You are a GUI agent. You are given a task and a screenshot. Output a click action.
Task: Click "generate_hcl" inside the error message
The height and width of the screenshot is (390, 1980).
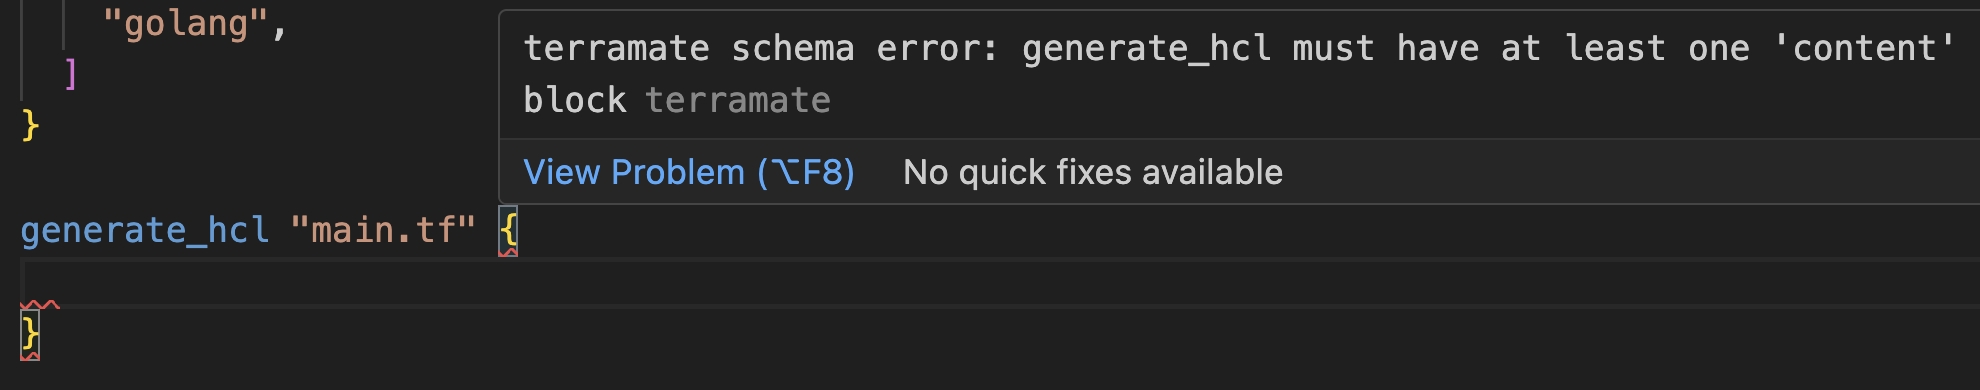coord(1146,48)
